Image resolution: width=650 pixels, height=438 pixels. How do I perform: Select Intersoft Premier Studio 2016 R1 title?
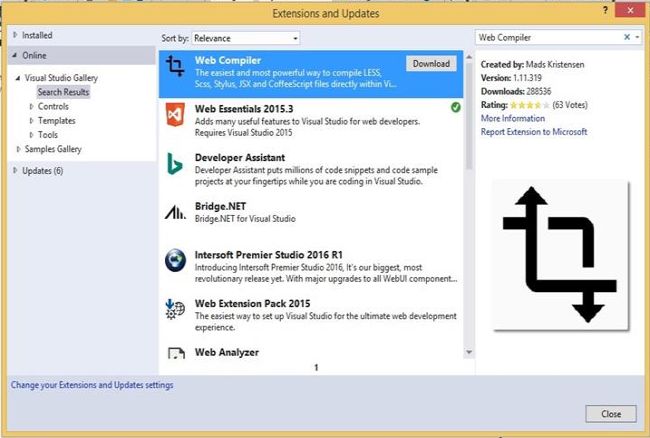point(269,255)
